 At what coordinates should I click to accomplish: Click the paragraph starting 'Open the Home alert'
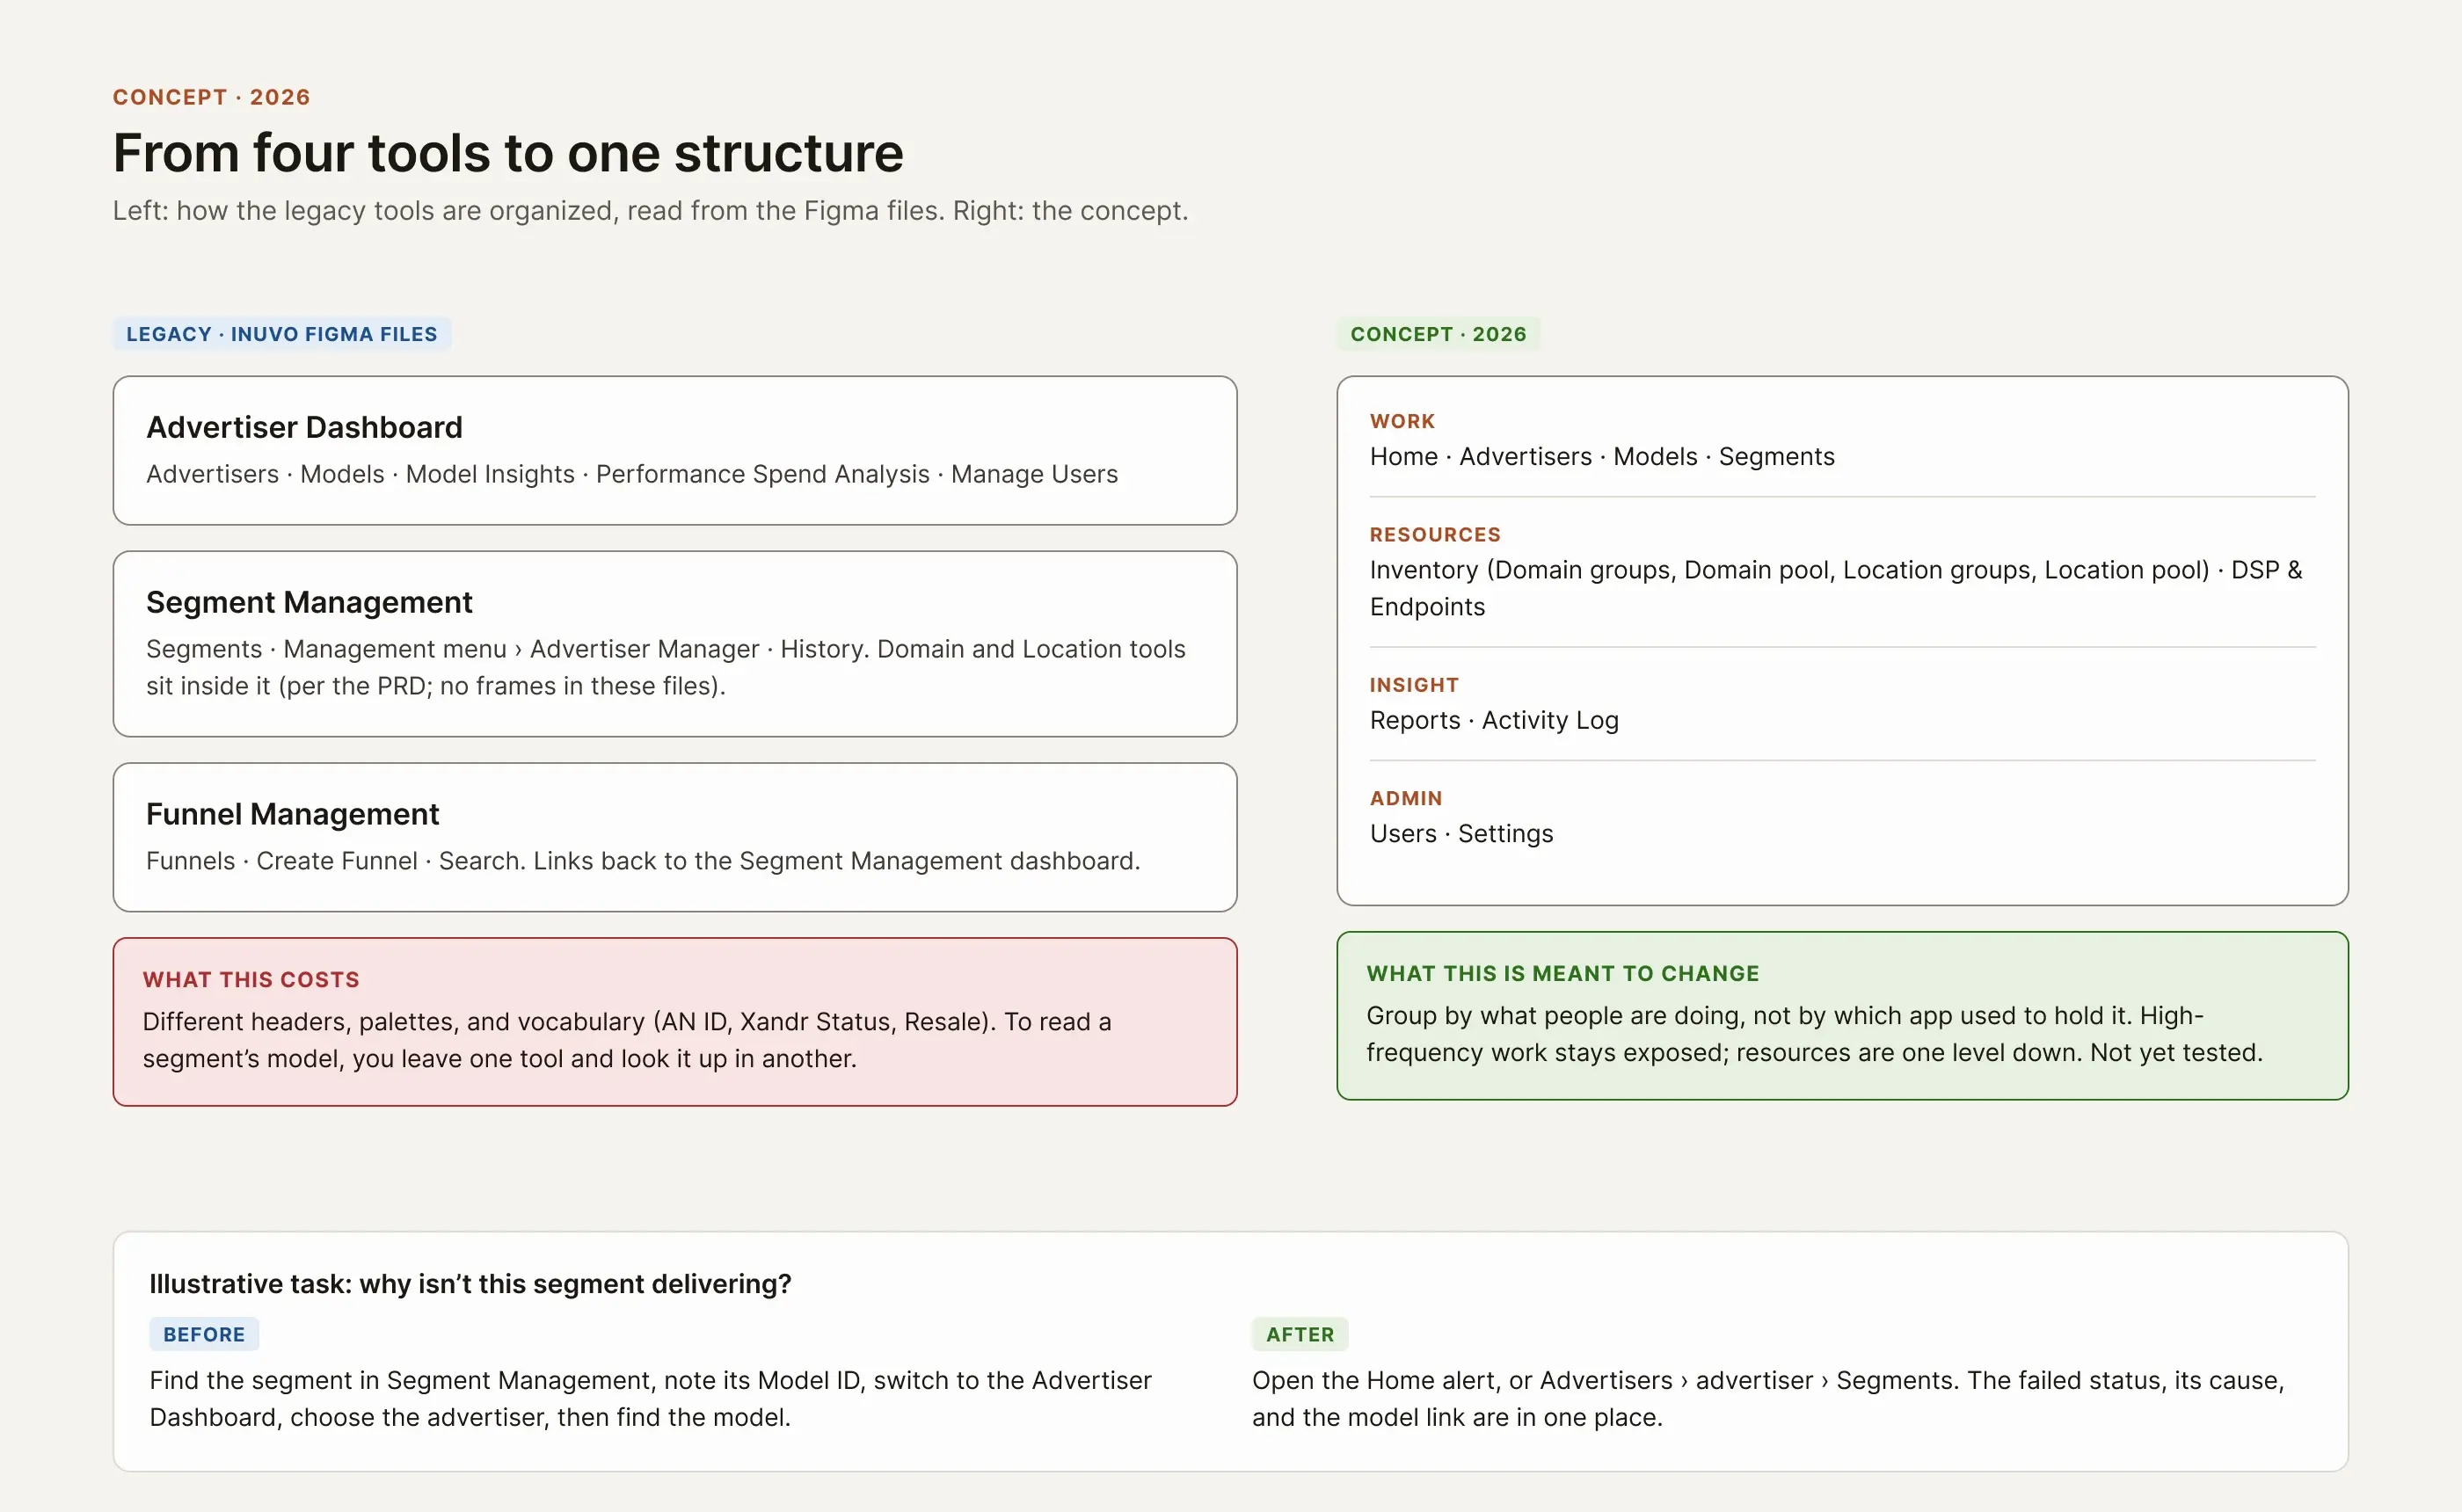point(1768,1399)
